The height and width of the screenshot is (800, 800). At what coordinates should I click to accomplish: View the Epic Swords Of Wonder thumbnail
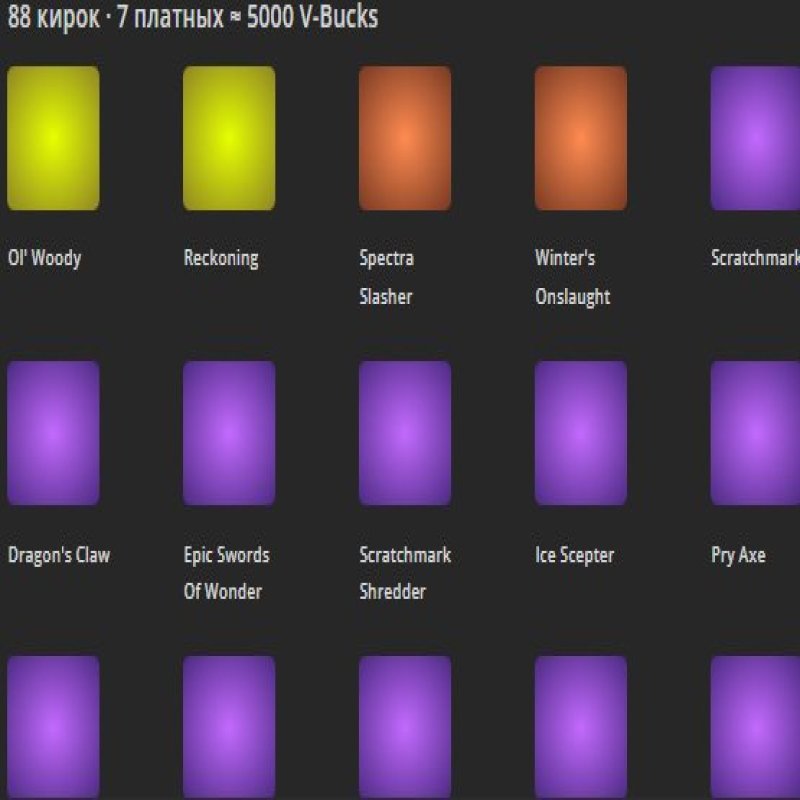click(x=228, y=434)
